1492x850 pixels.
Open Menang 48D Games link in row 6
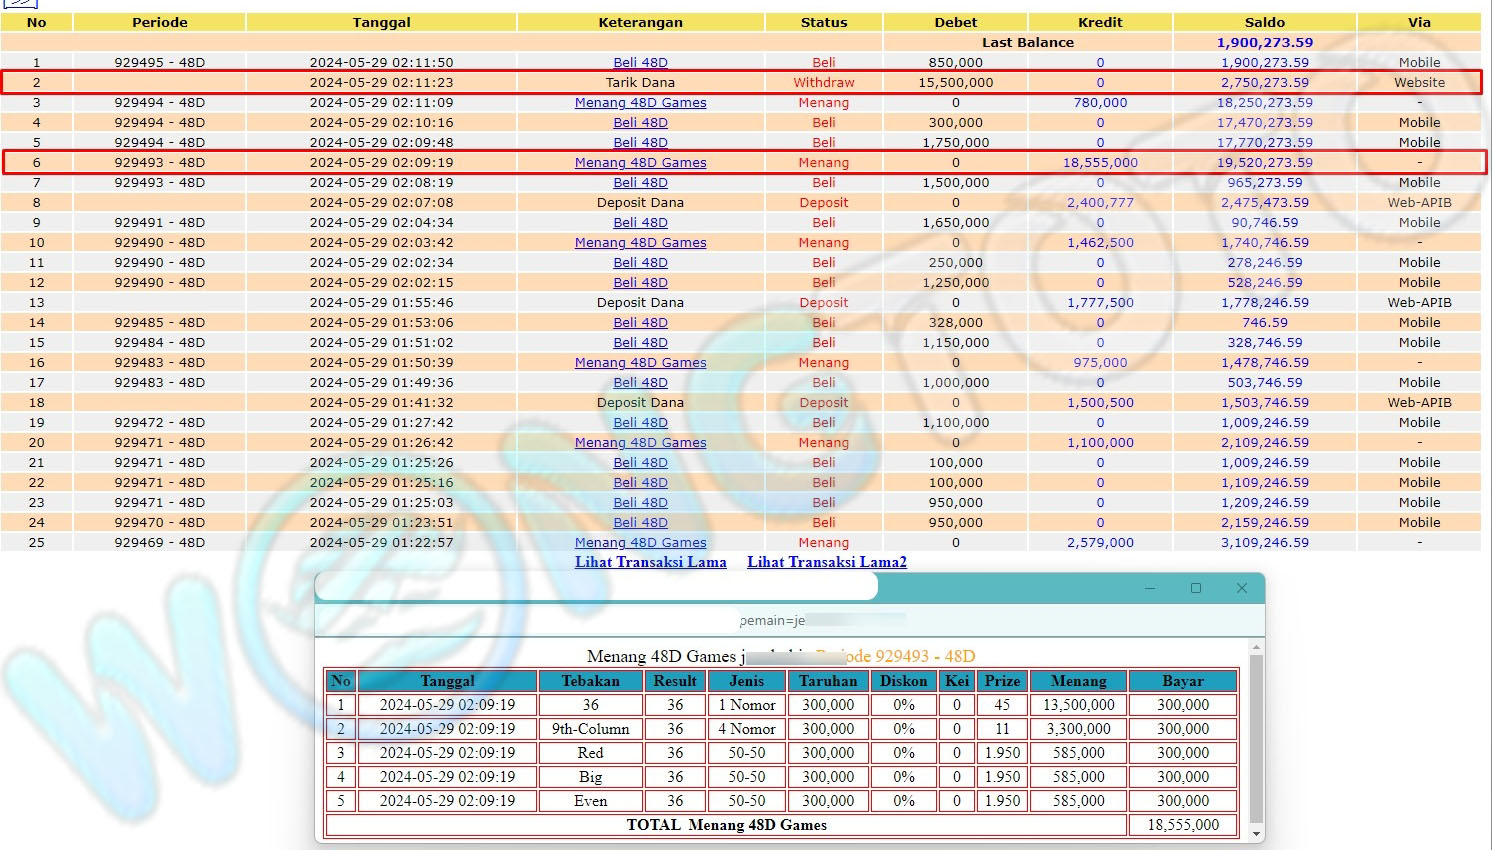pyautogui.click(x=640, y=163)
